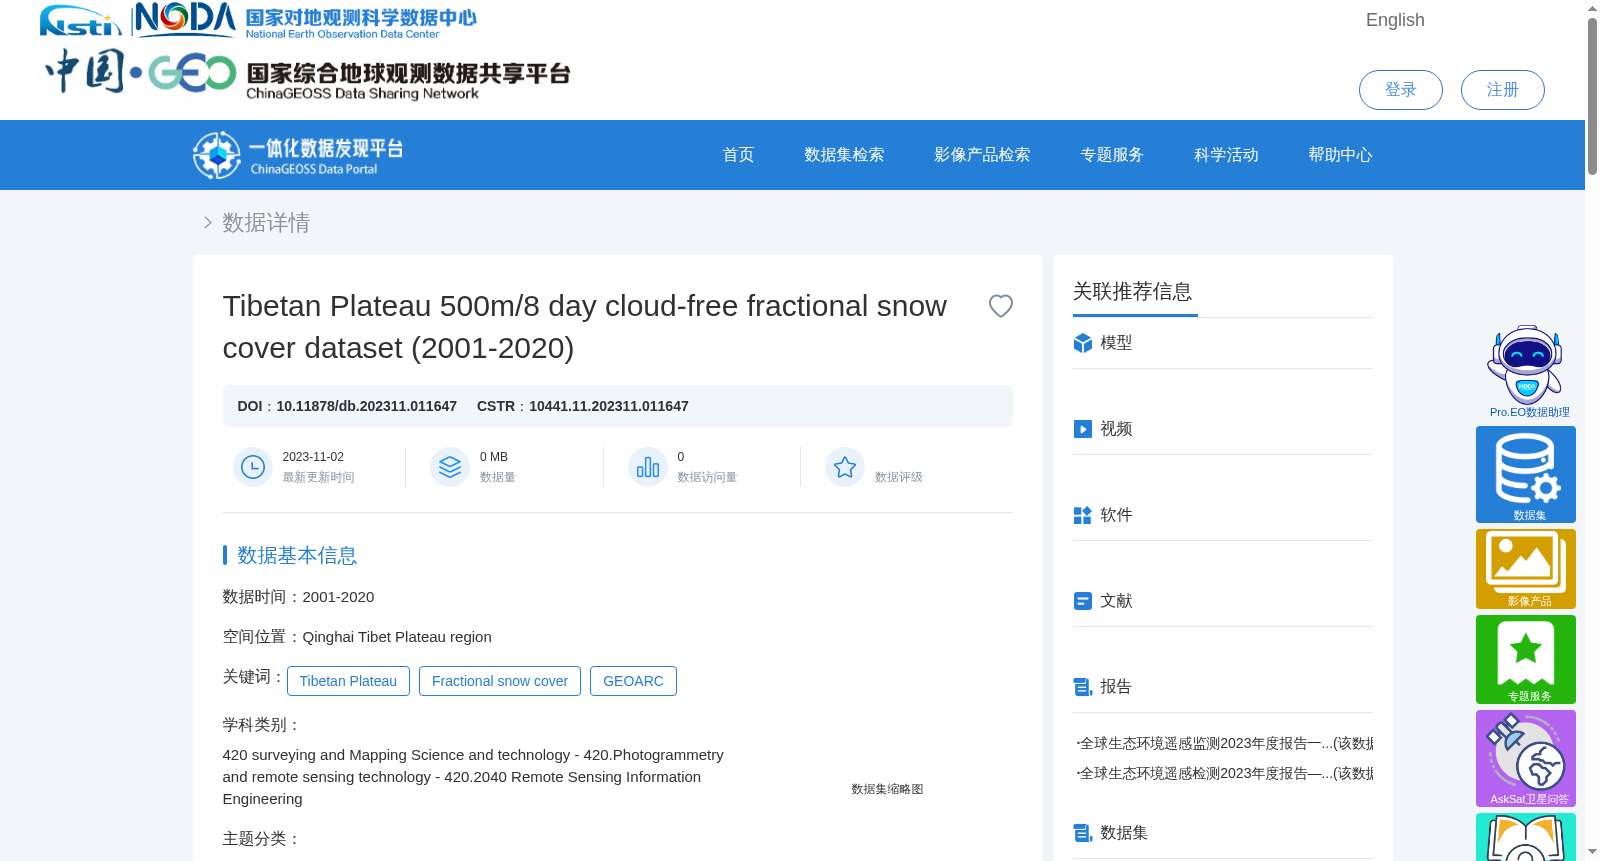This screenshot has width=1600, height=861.
Task: Click the ChinaGEOSS Data Portal logo
Action: click(x=298, y=155)
